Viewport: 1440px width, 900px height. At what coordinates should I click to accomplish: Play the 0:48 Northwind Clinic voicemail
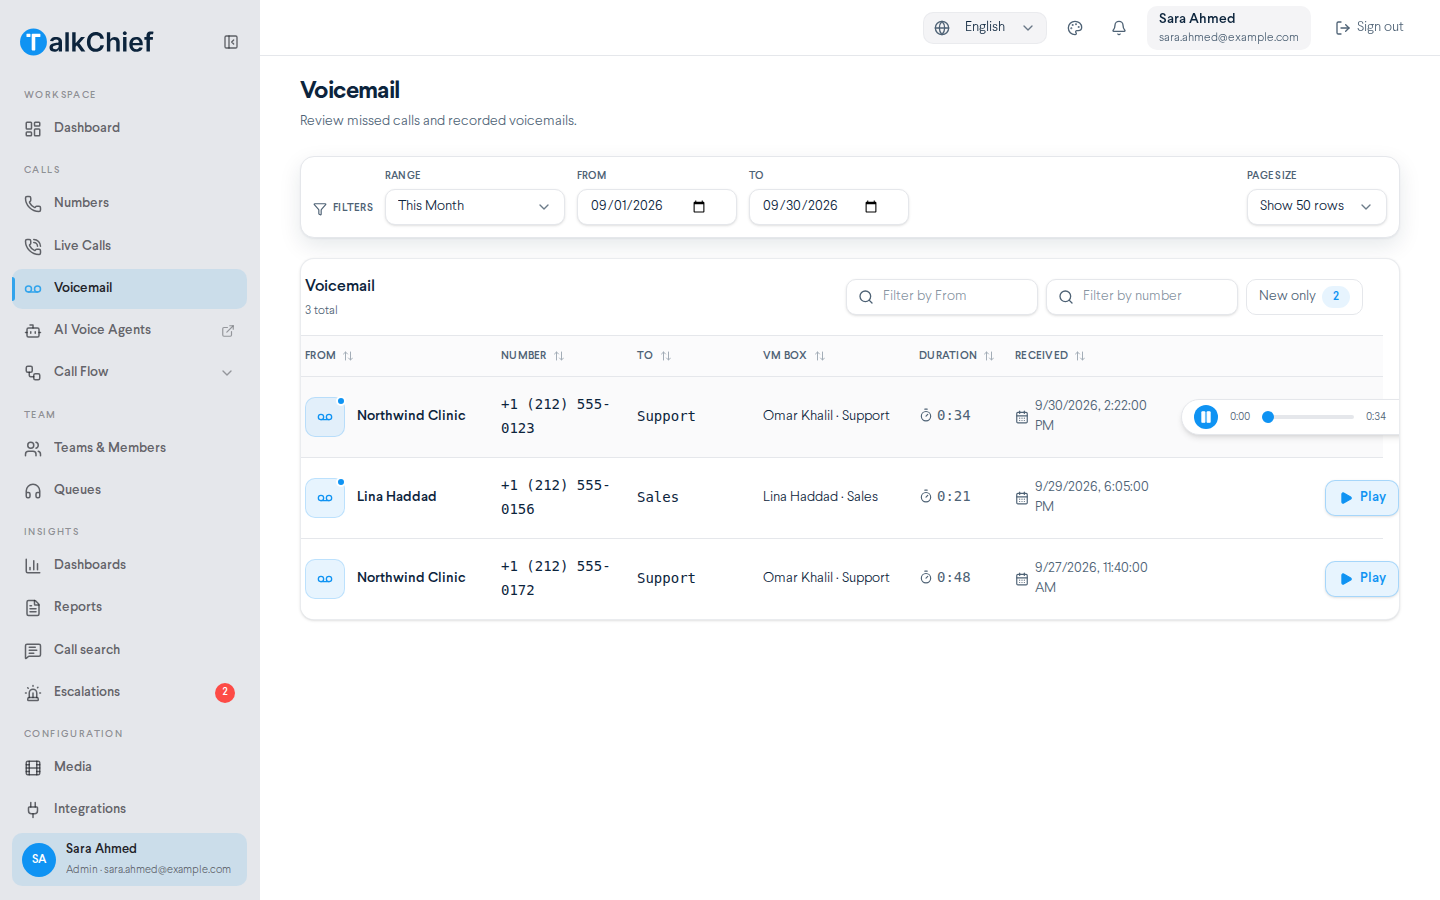point(1362,579)
